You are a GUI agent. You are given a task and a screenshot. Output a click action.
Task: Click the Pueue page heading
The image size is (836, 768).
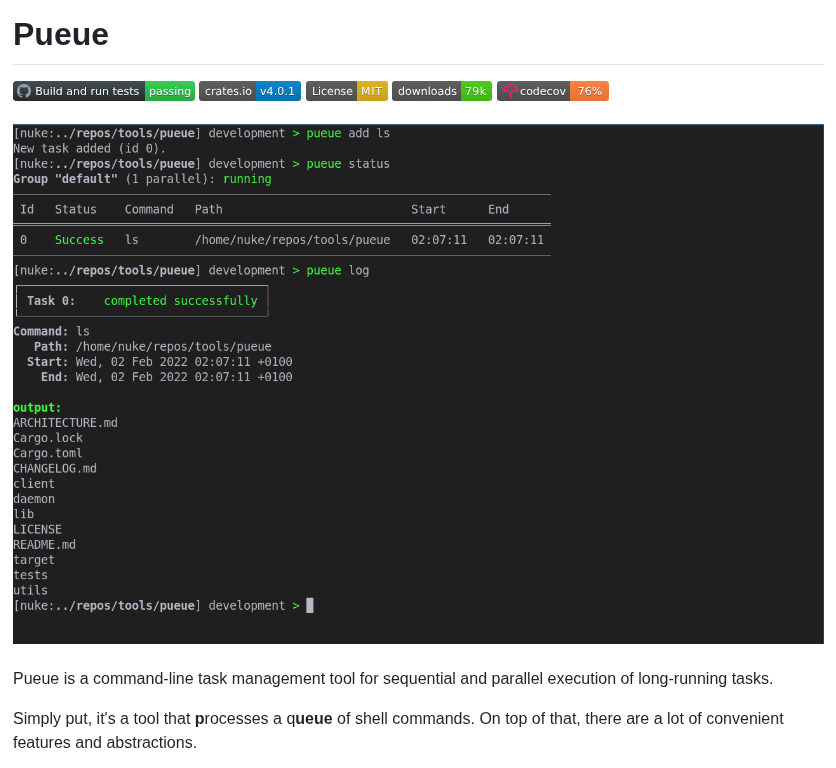(61, 35)
